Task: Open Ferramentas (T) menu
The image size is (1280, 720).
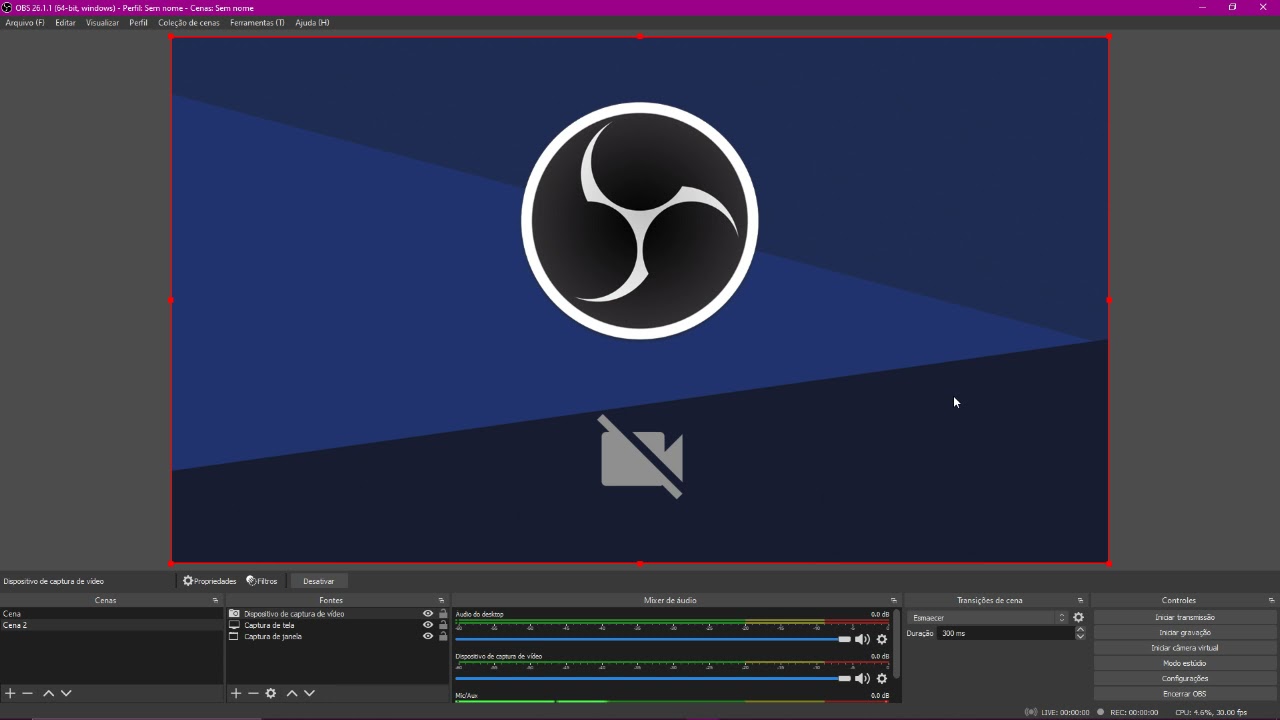Action: coord(257,22)
